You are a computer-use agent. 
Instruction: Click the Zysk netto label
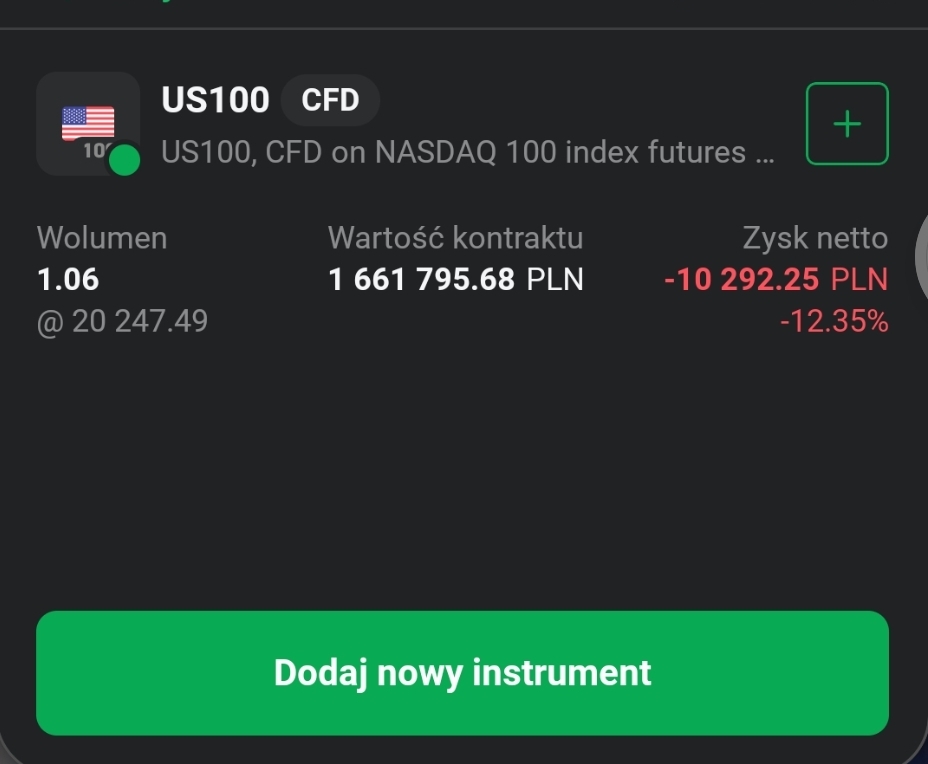(815, 238)
